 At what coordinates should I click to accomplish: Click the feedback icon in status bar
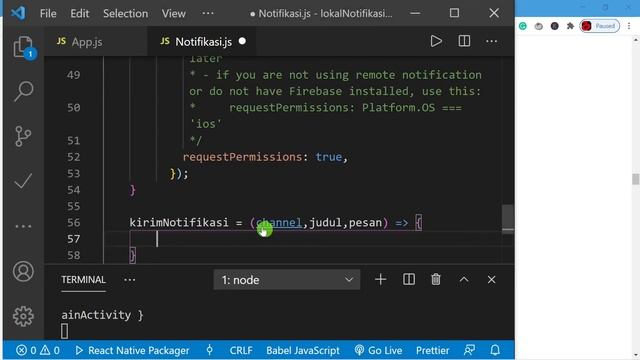coord(469,350)
